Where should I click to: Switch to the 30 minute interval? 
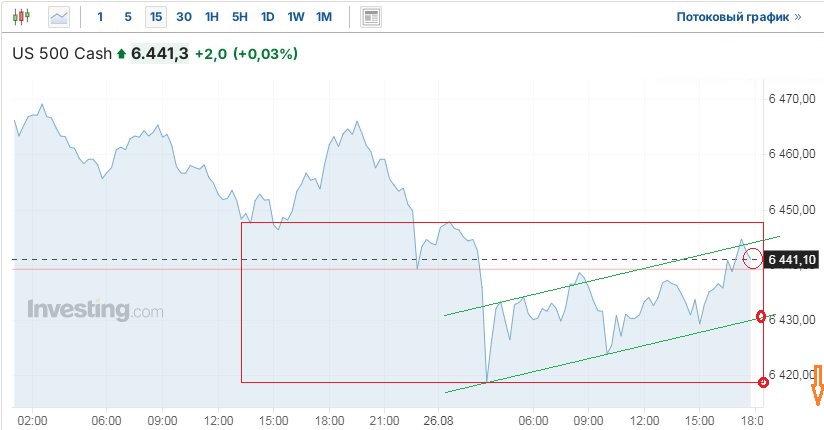[183, 17]
